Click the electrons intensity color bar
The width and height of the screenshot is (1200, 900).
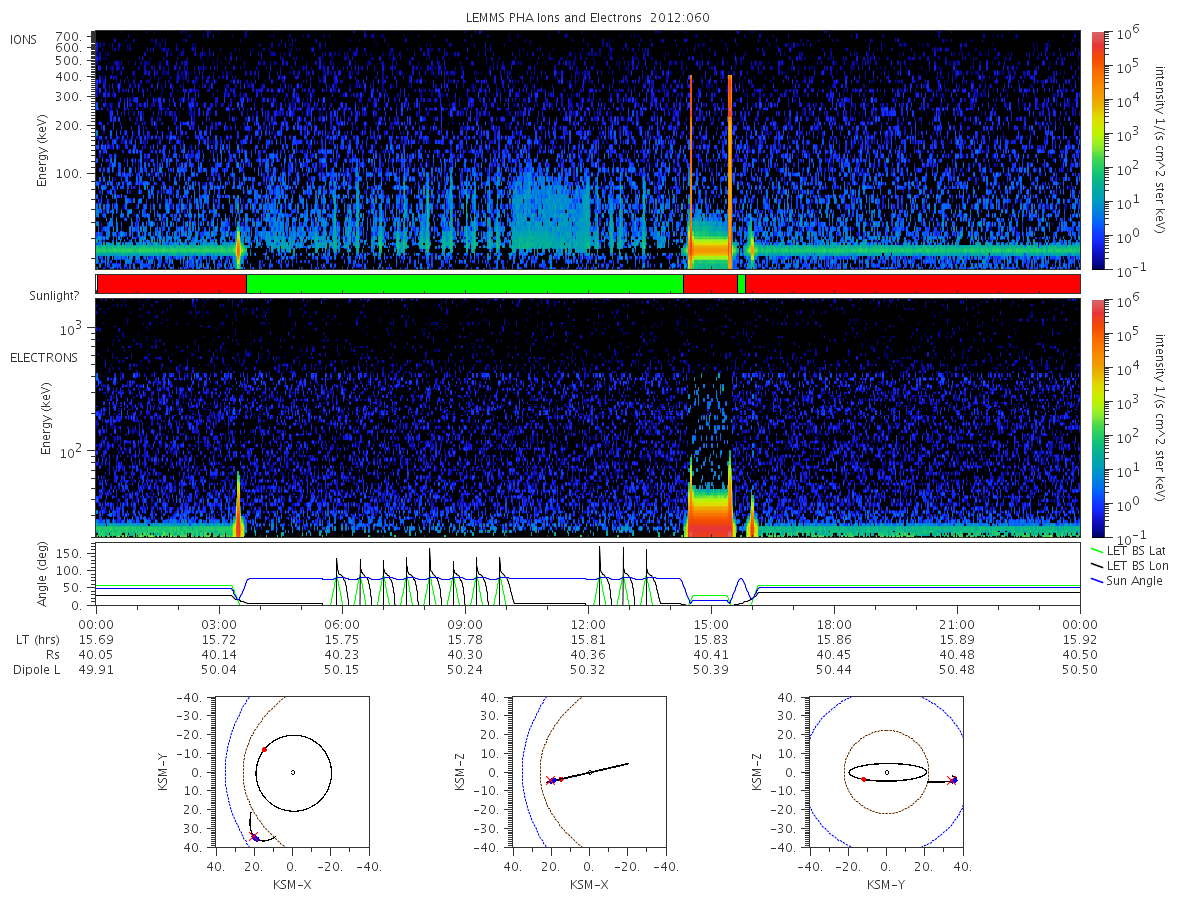click(1097, 418)
